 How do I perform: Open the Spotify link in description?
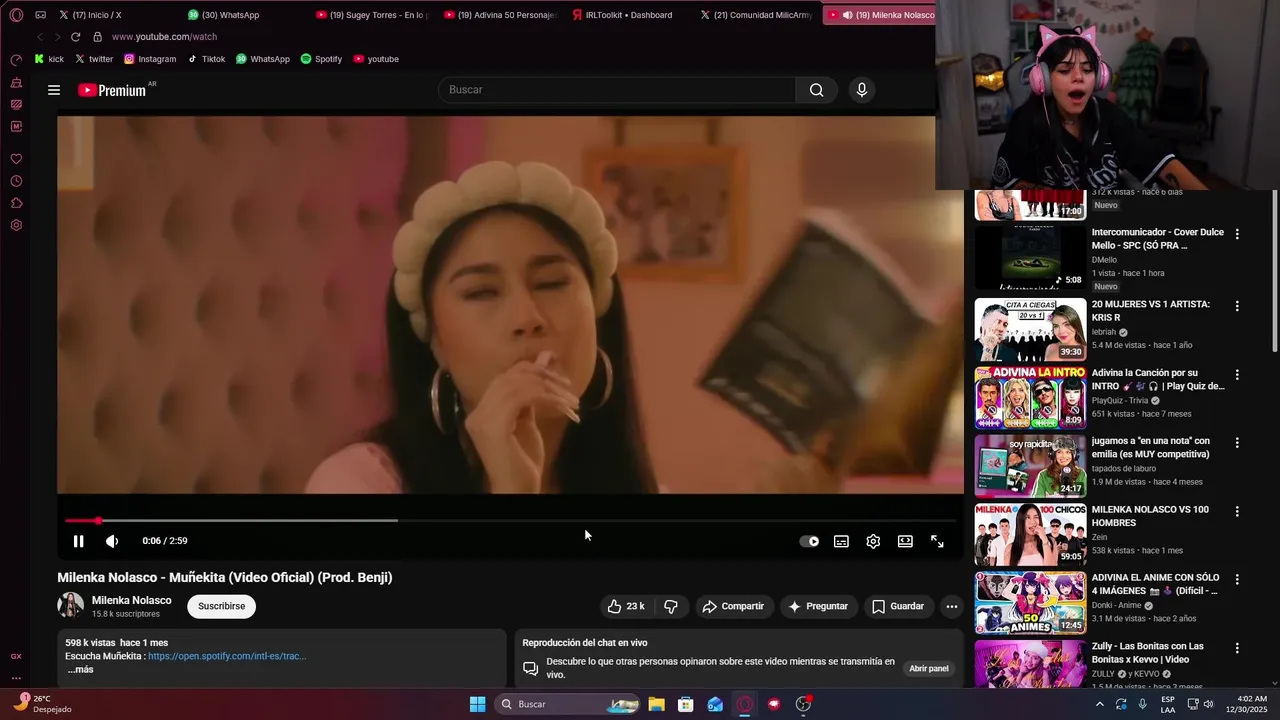pos(227,656)
